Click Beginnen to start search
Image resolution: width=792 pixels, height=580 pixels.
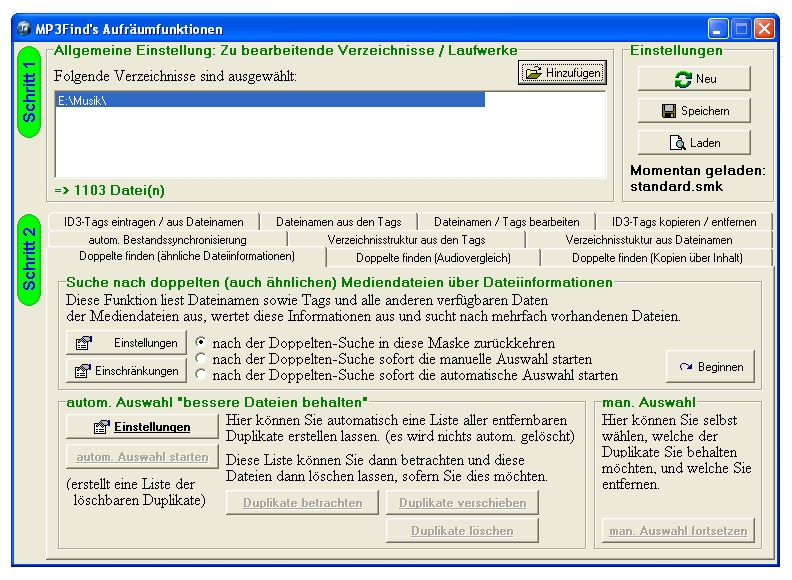pos(710,367)
